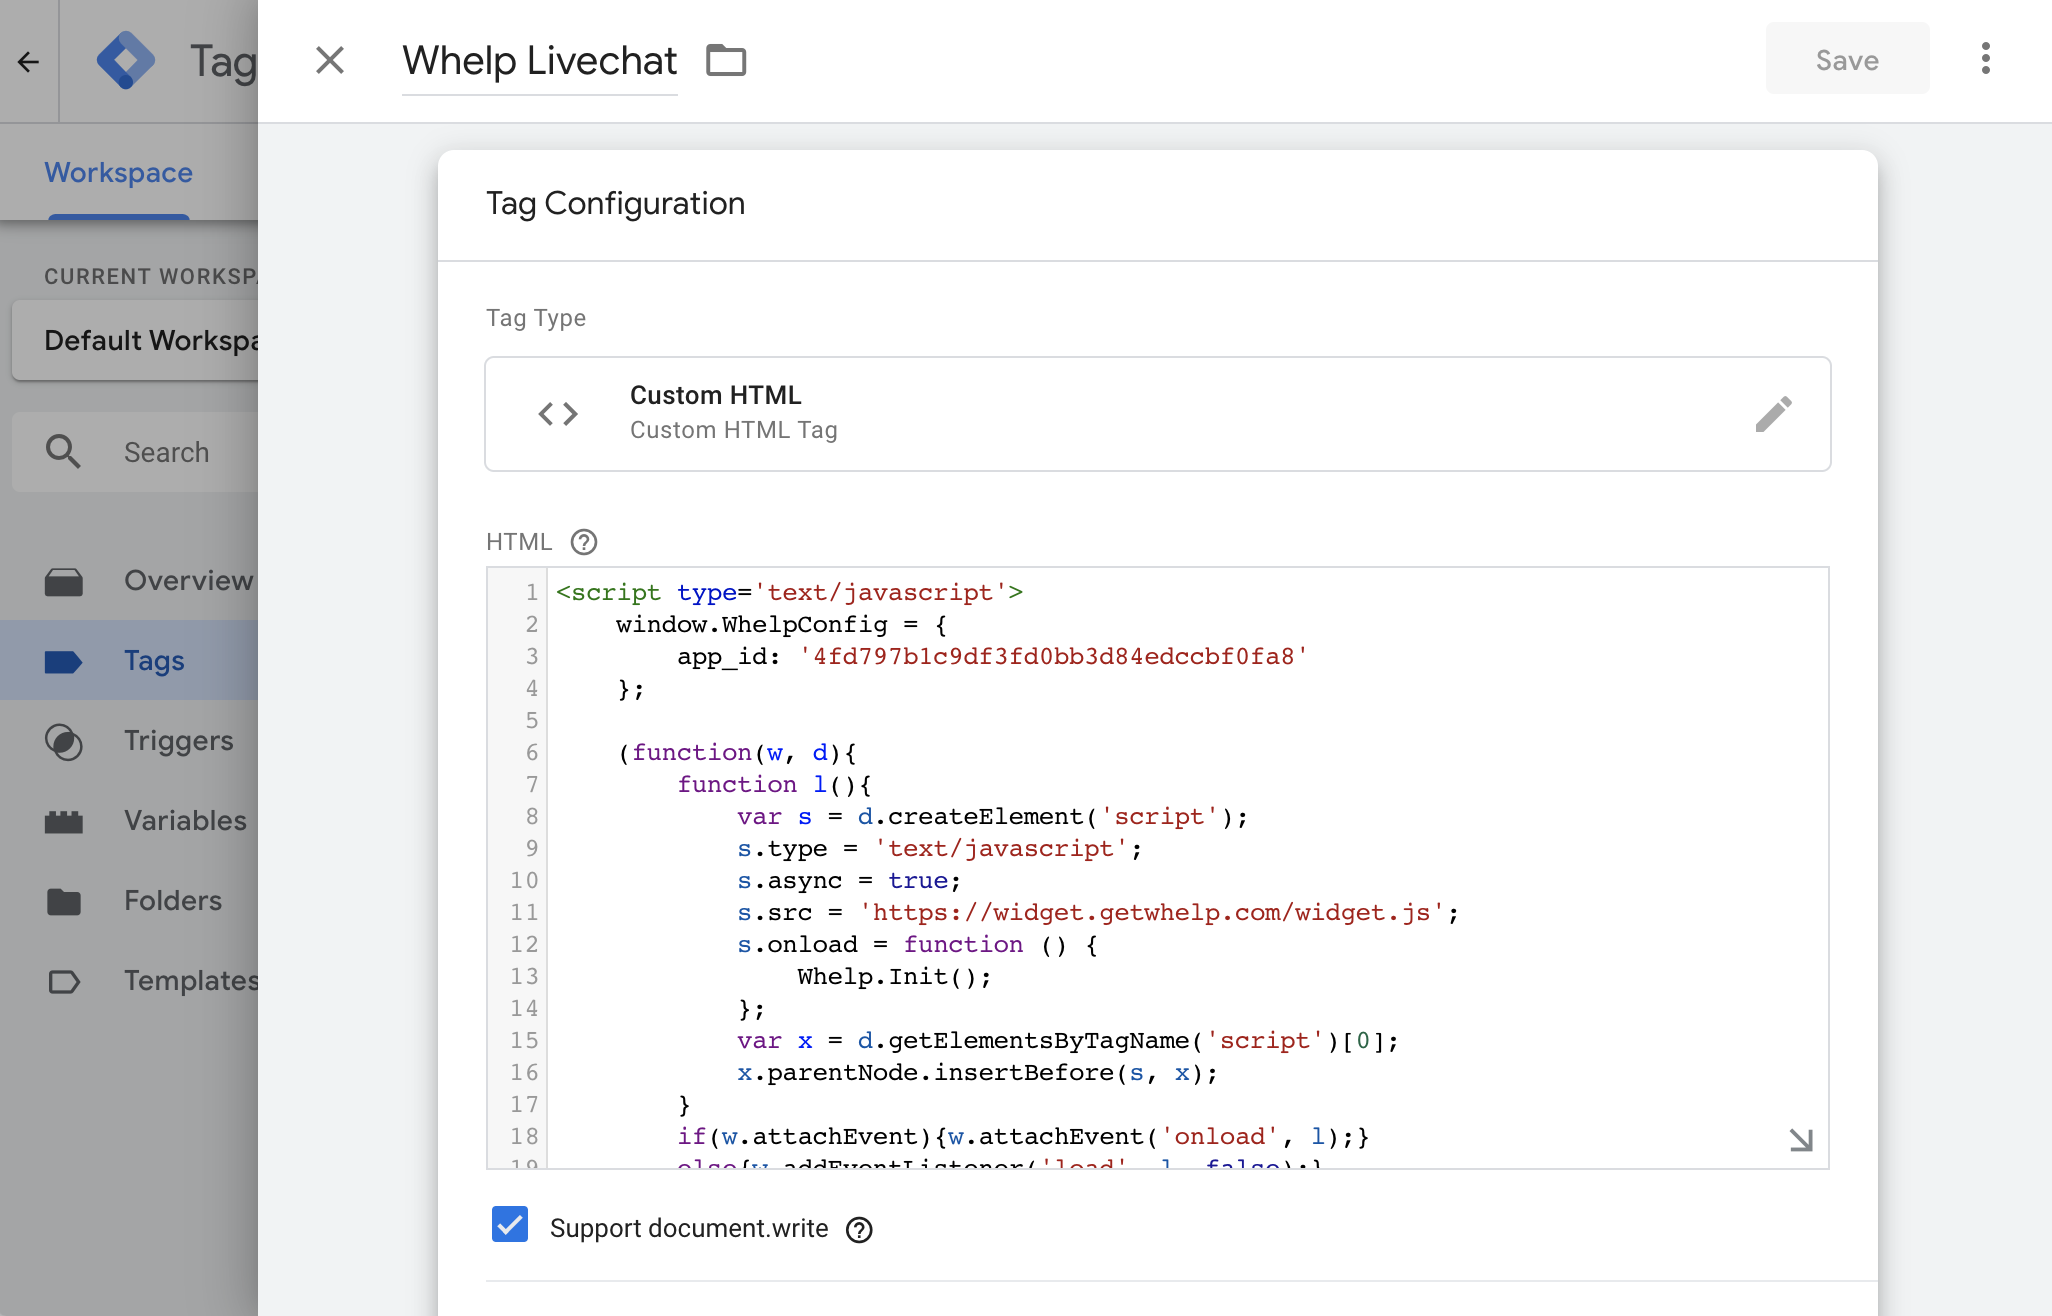Click the Templates outline tag icon
The width and height of the screenshot is (2052, 1316).
point(64,982)
